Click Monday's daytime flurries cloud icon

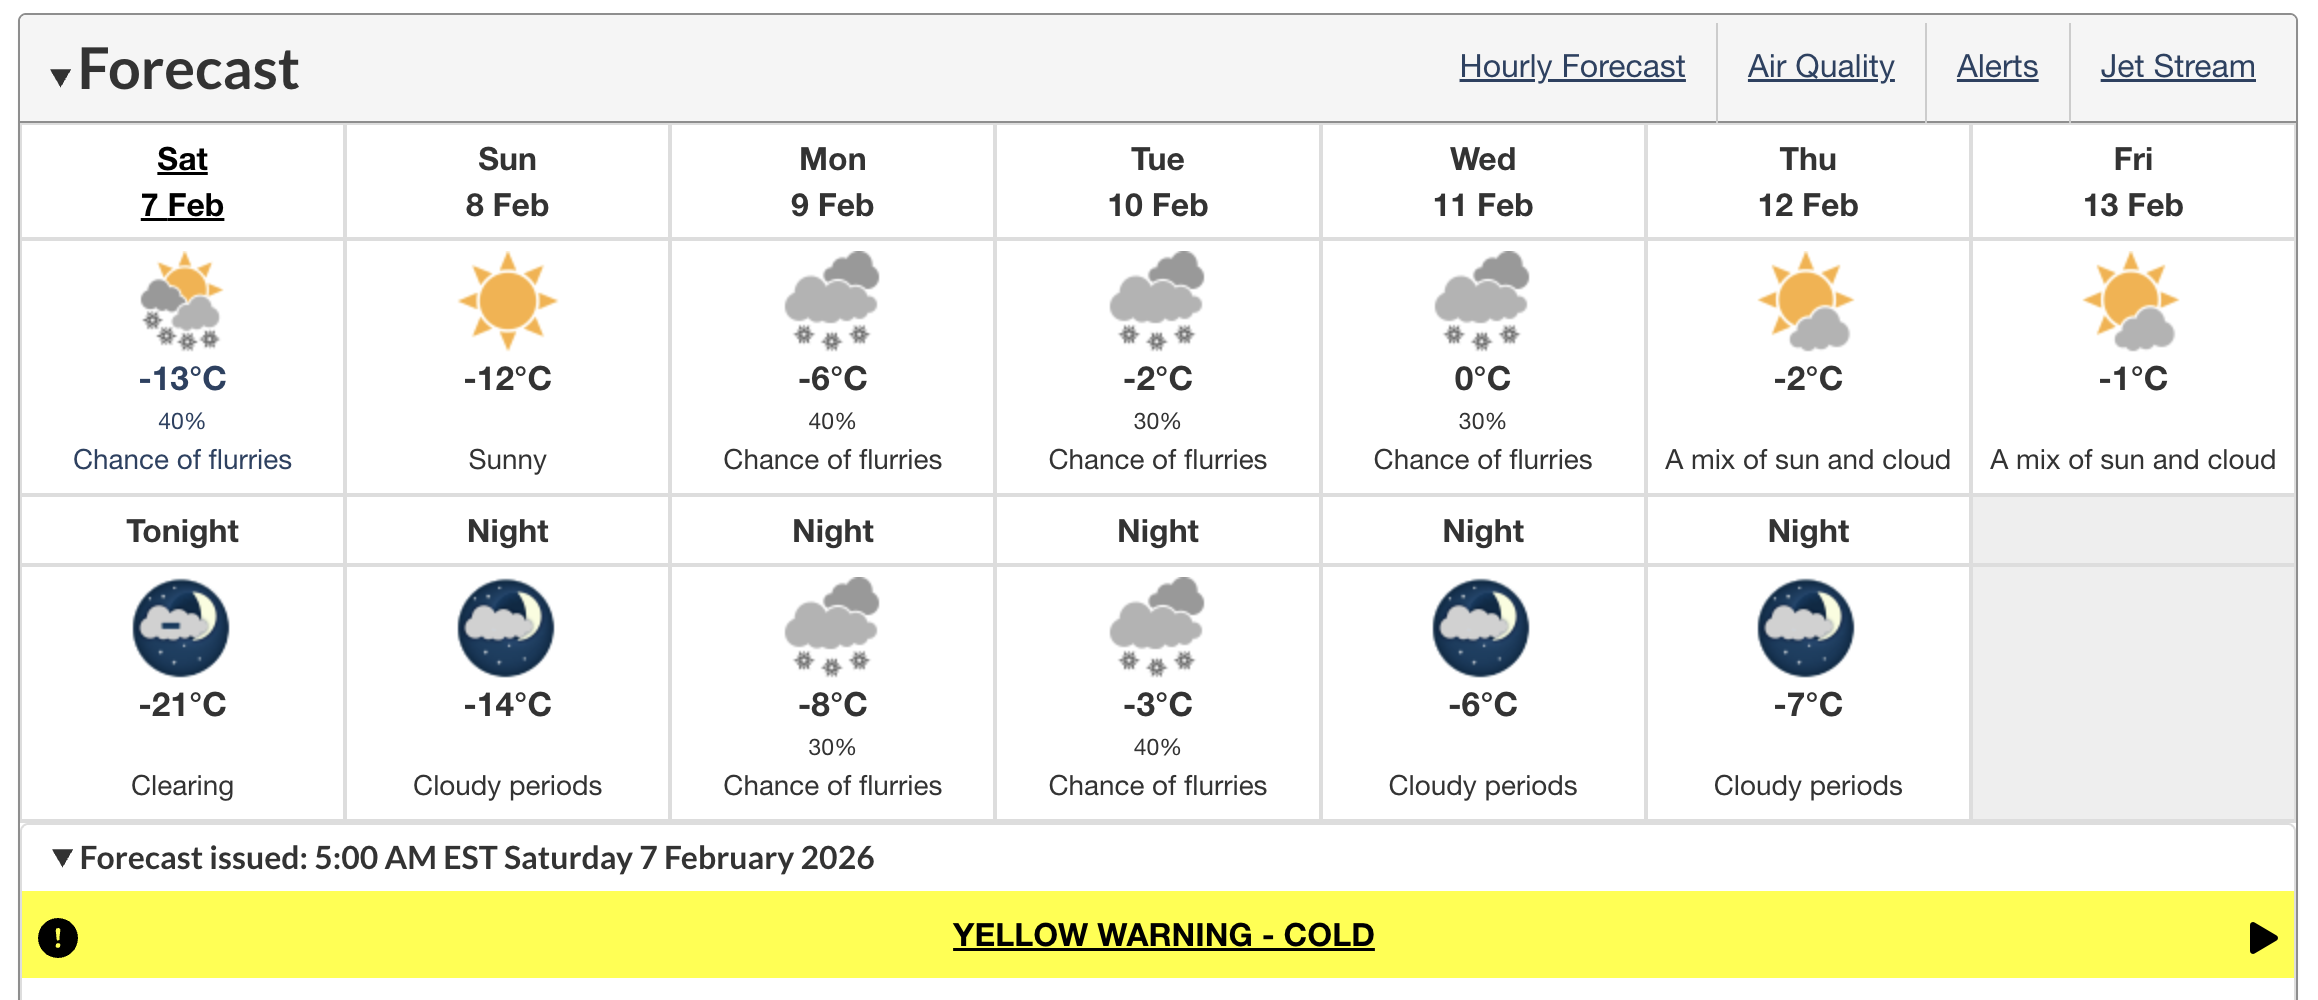(832, 300)
